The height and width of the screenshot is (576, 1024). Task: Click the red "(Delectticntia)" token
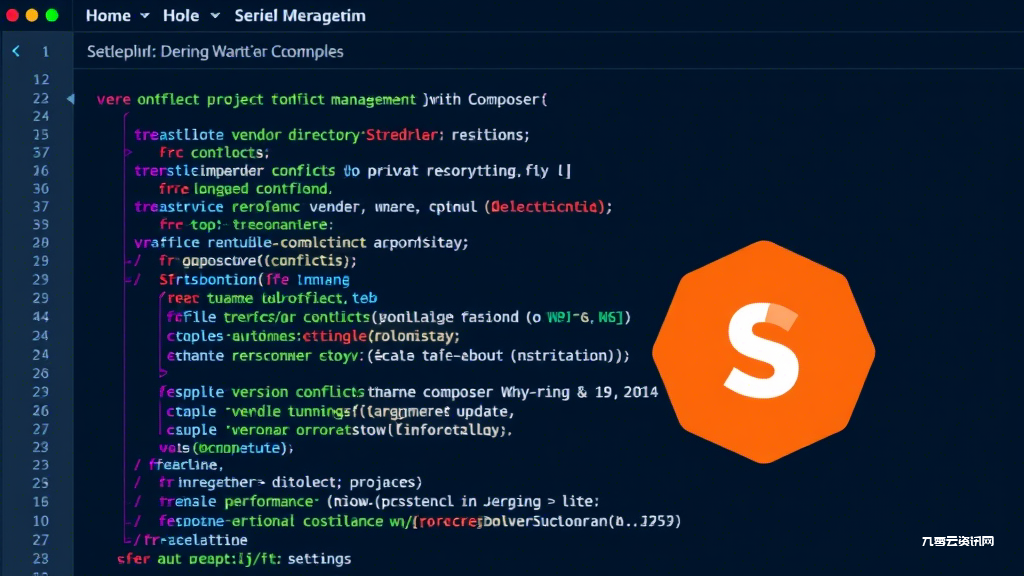[543, 207]
